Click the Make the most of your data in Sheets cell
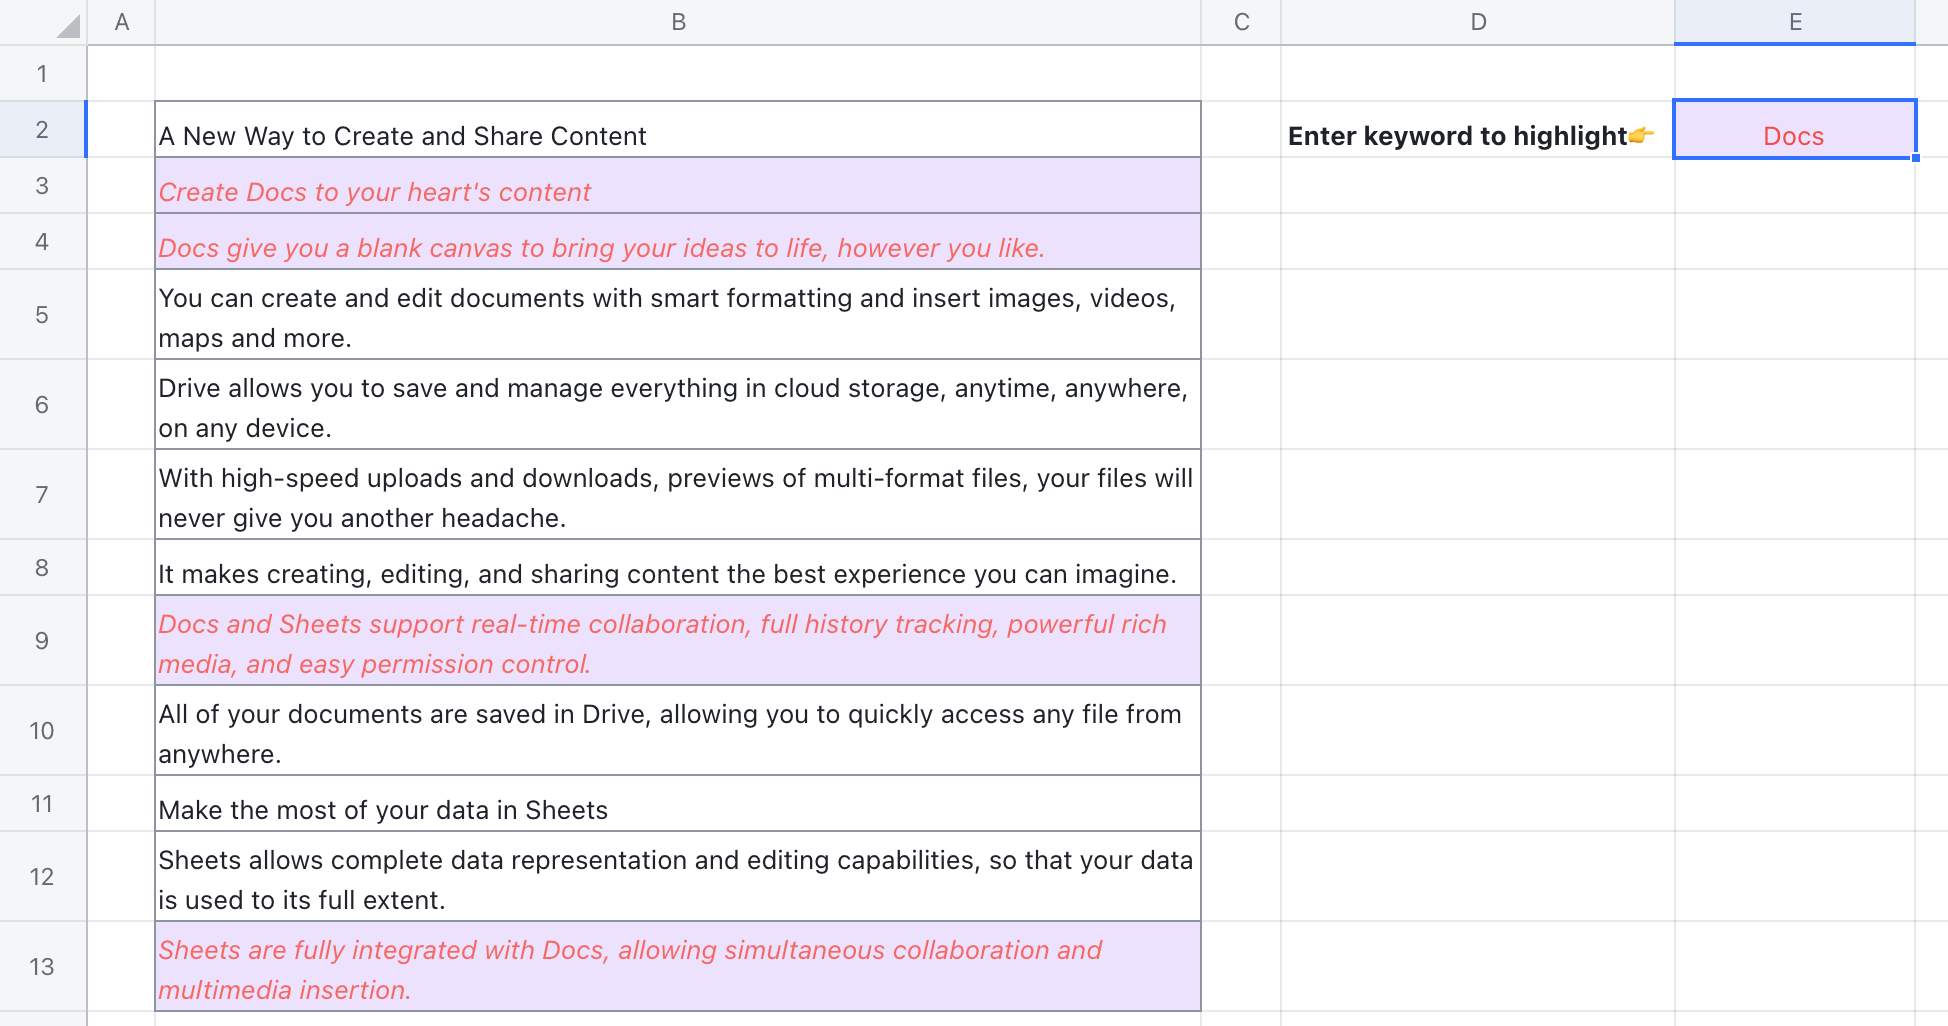The image size is (1948, 1026). tap(678, 809)
